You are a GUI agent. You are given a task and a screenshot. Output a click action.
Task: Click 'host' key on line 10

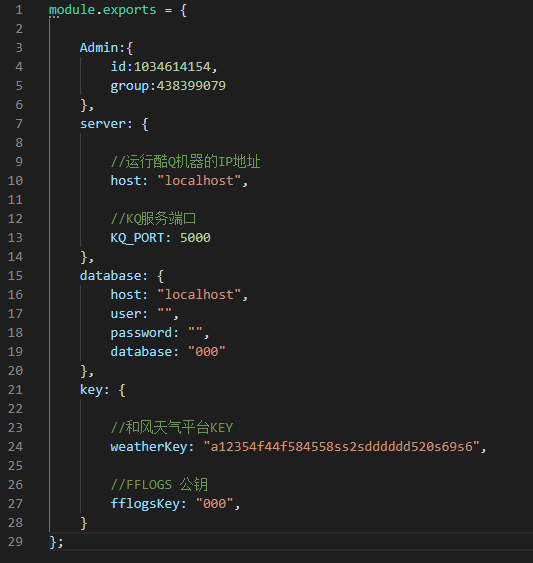pyautogui.click(x=126, y=181)
